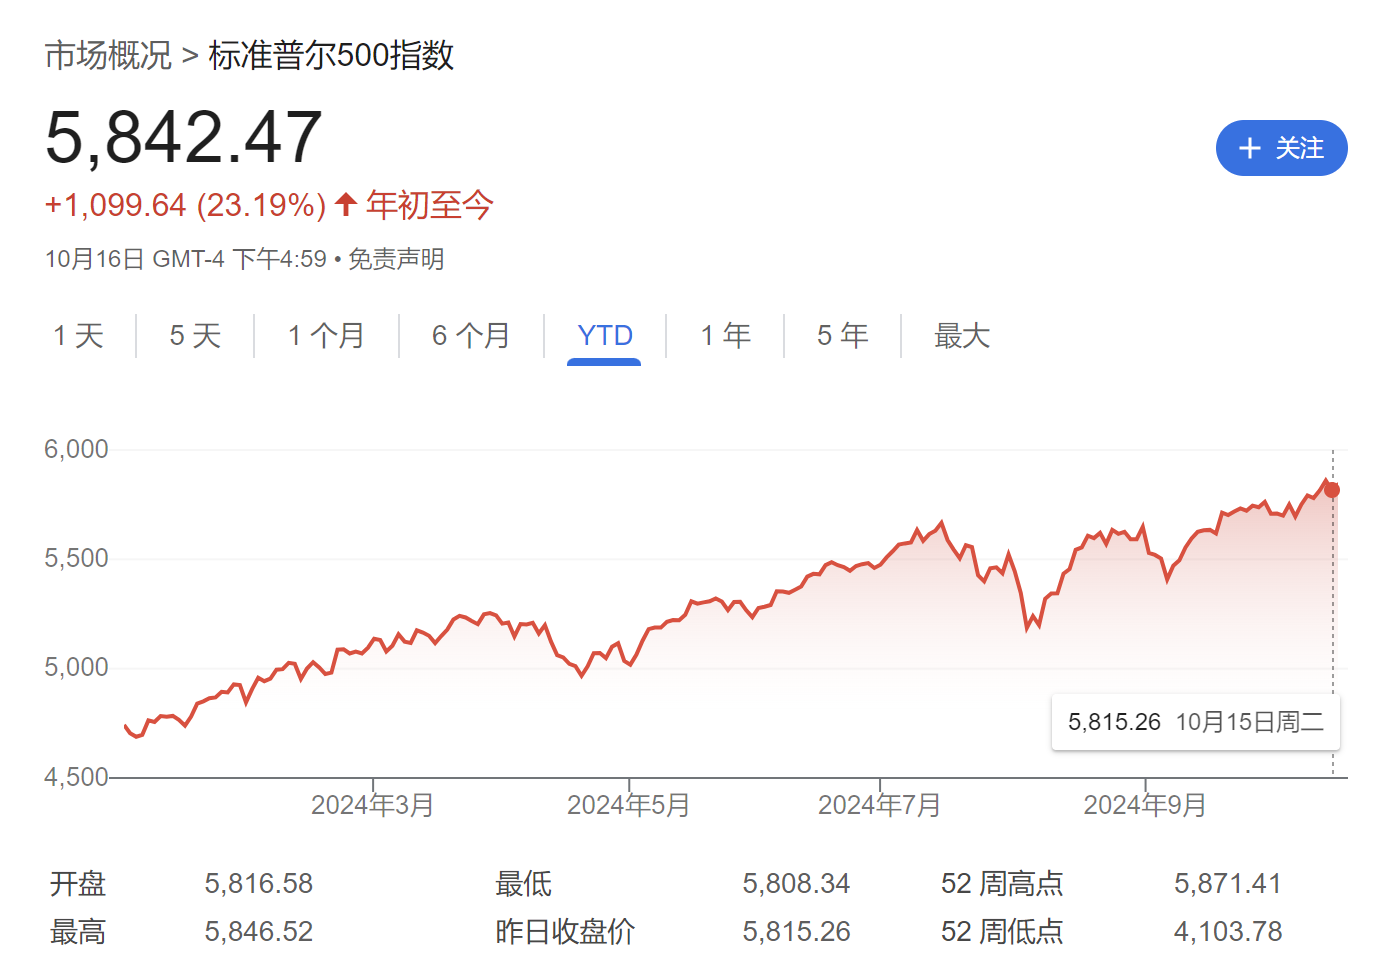Show the 1 年 chart range
This screenshot has width=1391, height=973.
coord(726,335)
